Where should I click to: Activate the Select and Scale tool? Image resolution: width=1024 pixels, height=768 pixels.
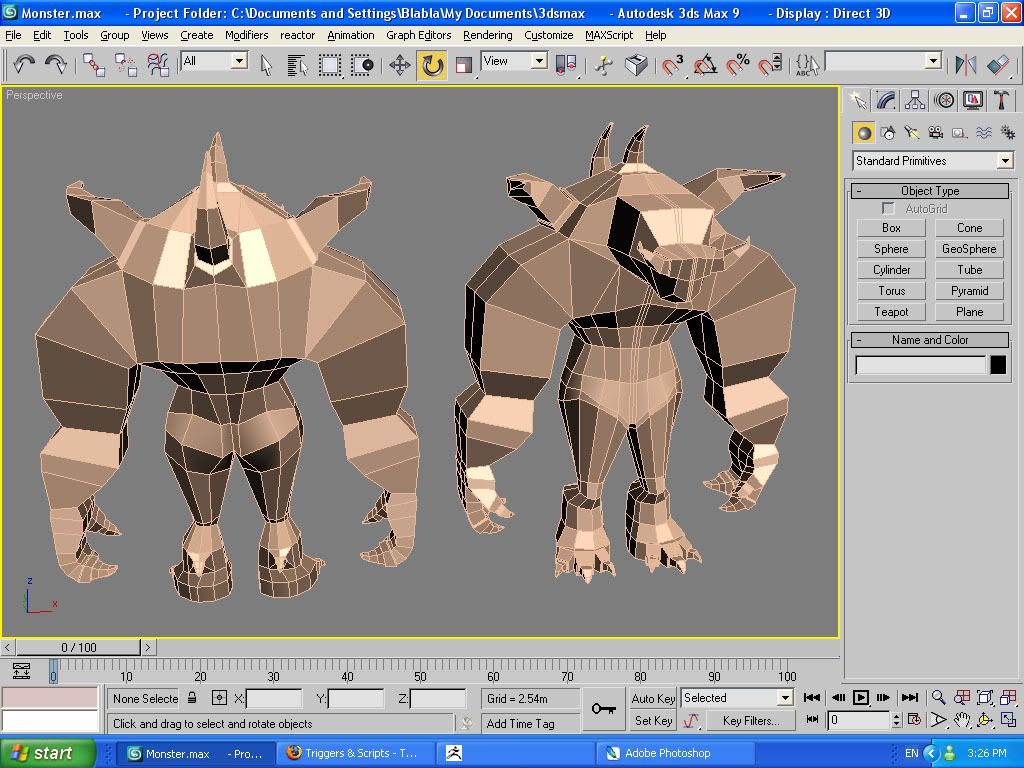click(463, 65)
